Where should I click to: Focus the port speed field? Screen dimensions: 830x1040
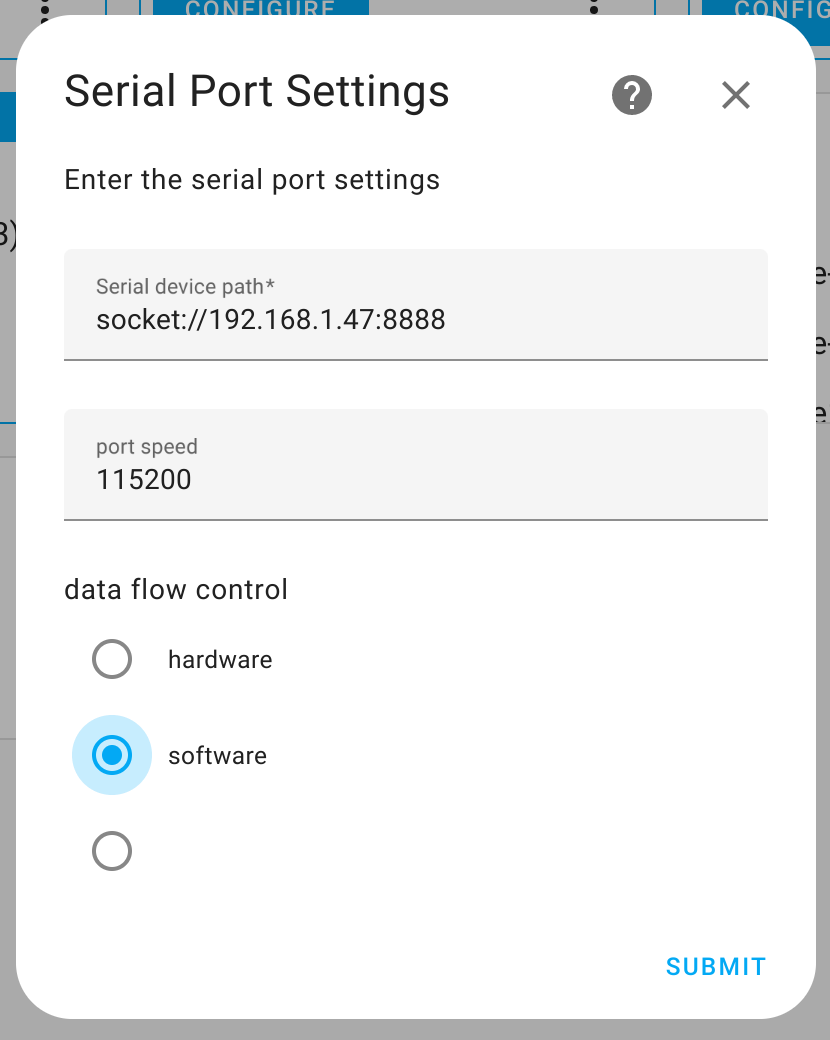point(416,465)
